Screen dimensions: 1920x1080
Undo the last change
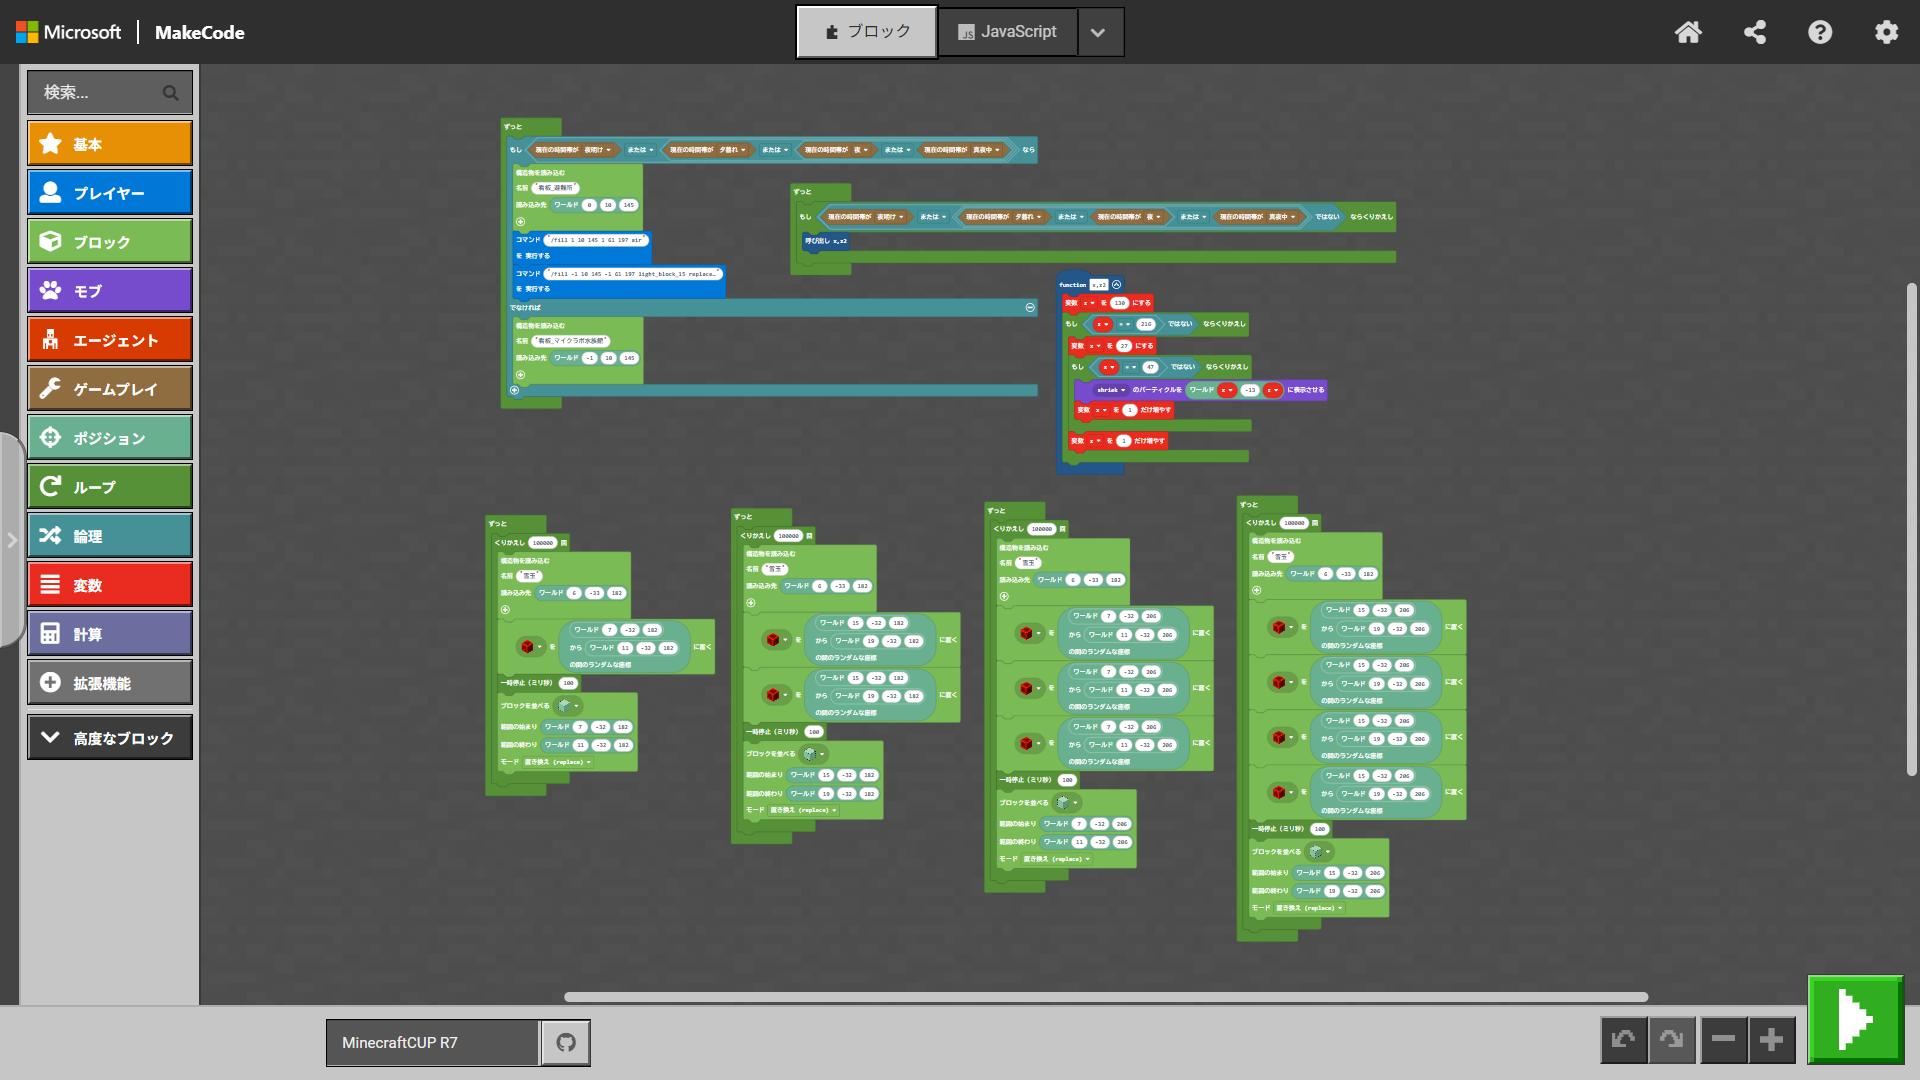click(x=1624, y=1040)
